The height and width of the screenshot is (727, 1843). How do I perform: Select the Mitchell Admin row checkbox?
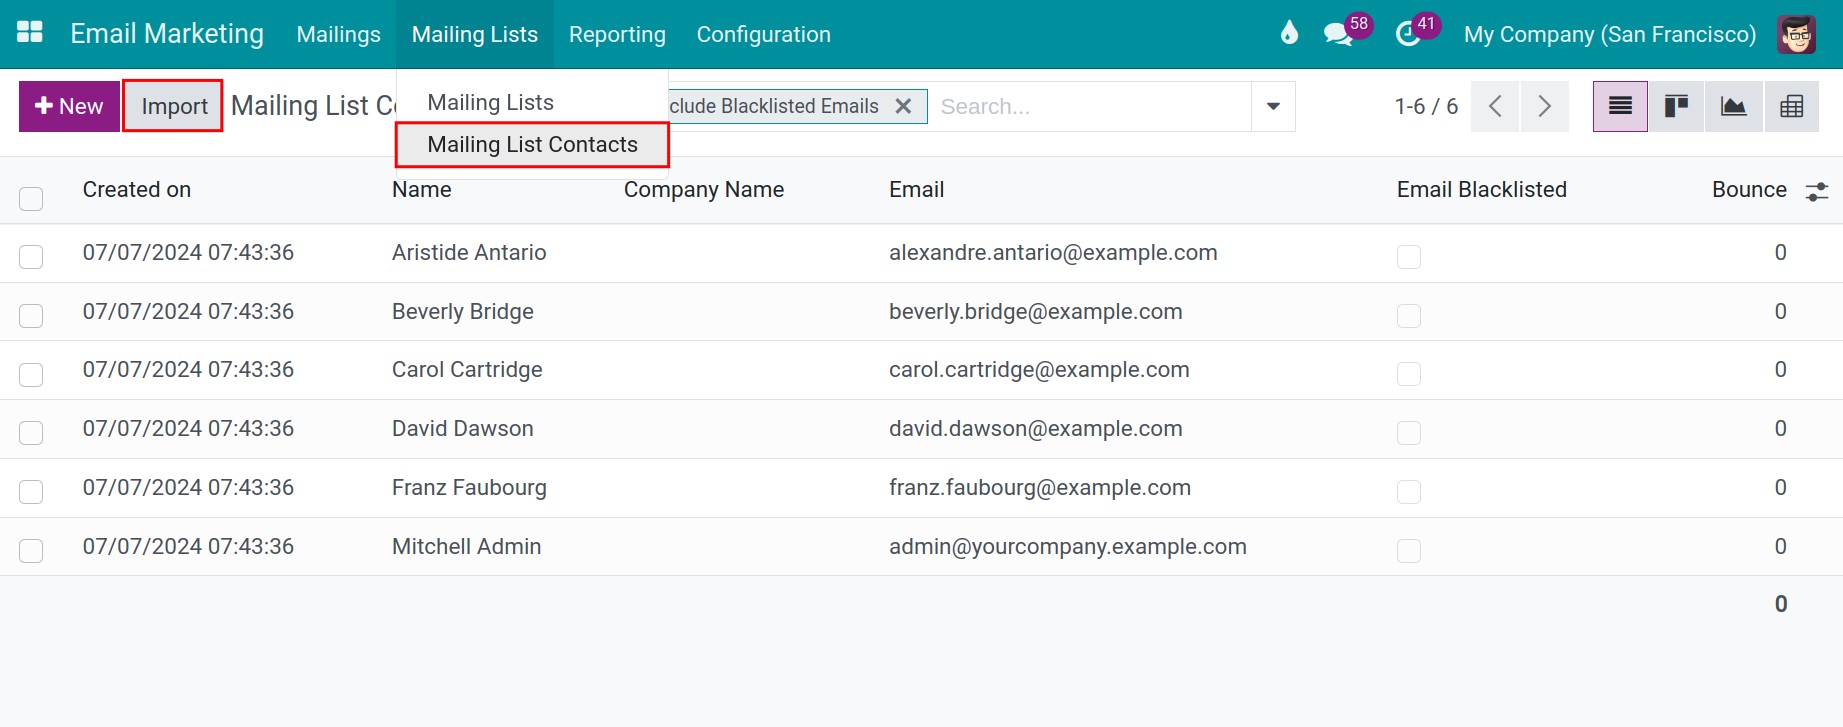[31, 551]
